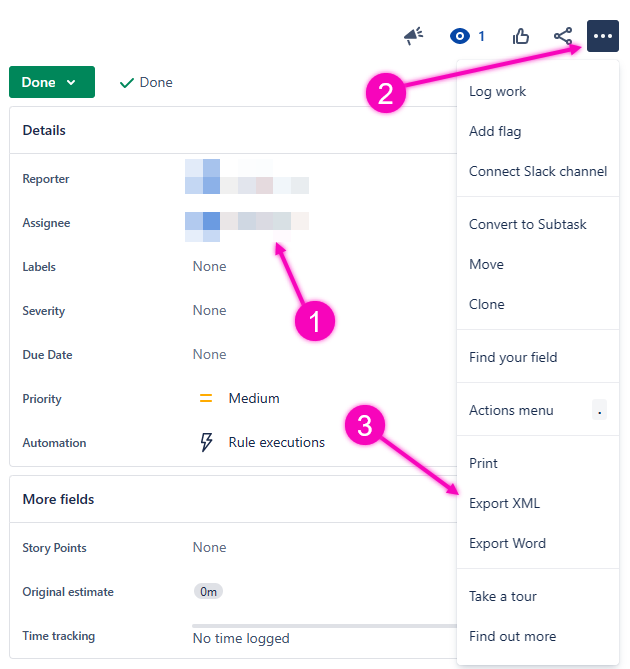The width and height of the screenshot is (630, 669).
Task: Click the share icon
Action: click(x=563, y=36)
